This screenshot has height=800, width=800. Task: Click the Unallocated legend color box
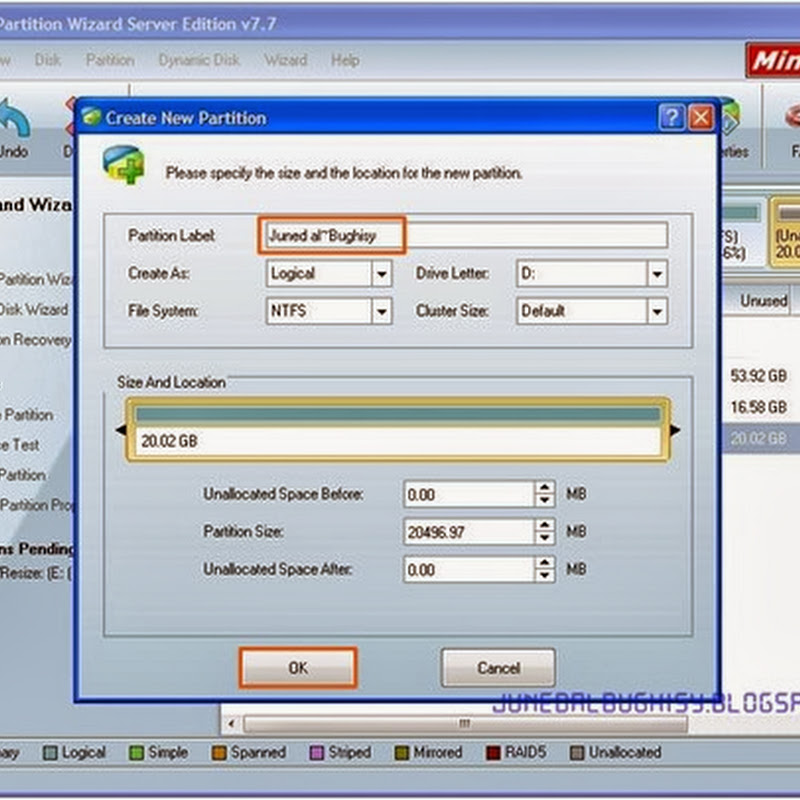[x=577, y=753]
